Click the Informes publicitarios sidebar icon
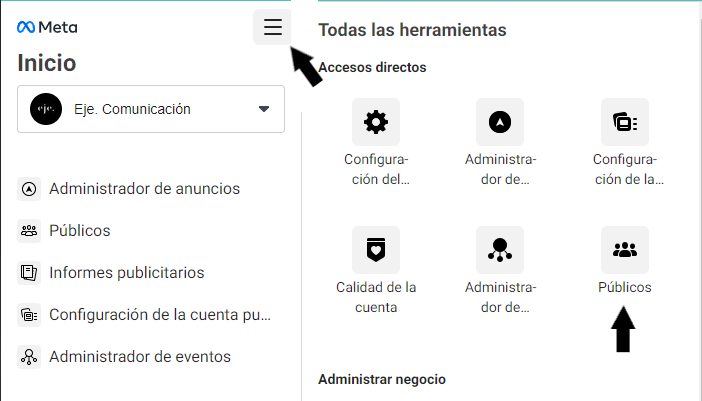The image size is (702, 401). (29, 272)
